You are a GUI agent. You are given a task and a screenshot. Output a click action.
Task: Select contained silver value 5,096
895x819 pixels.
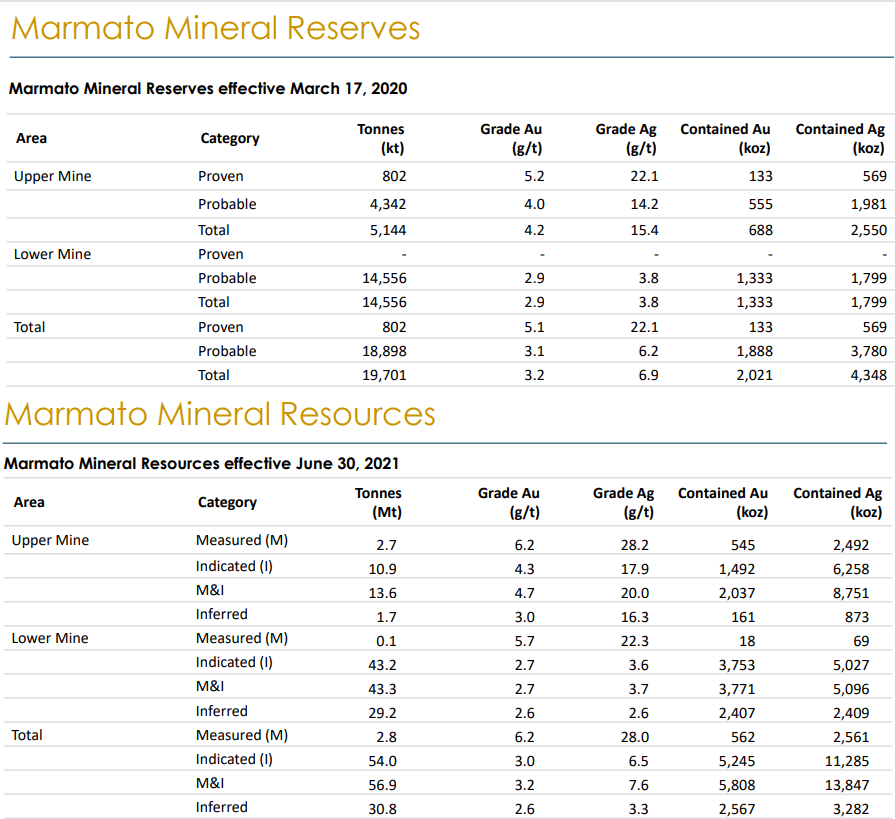851,689
